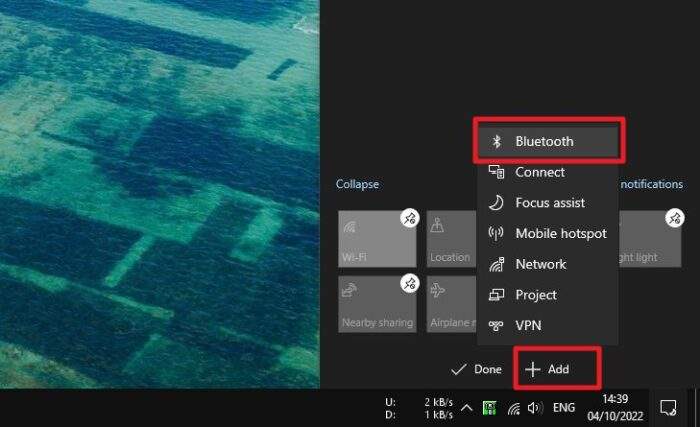Add the VPN quick action
Viewport: 700px width, 427px height.
548,326
